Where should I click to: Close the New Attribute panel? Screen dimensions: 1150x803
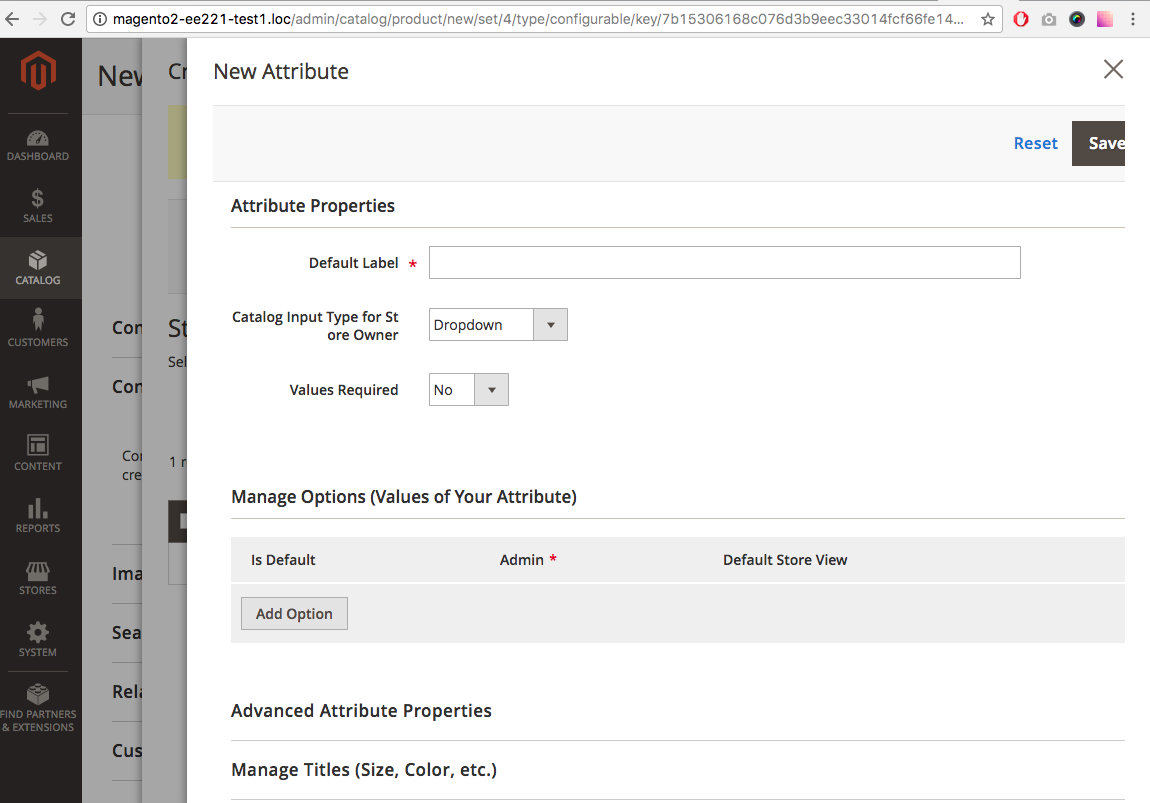tap(1113, 70)
